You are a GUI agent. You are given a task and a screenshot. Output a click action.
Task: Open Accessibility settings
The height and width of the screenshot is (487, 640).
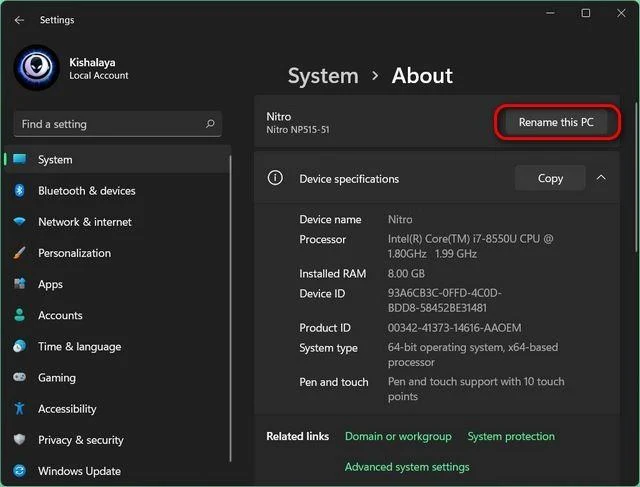click(118, 409)
